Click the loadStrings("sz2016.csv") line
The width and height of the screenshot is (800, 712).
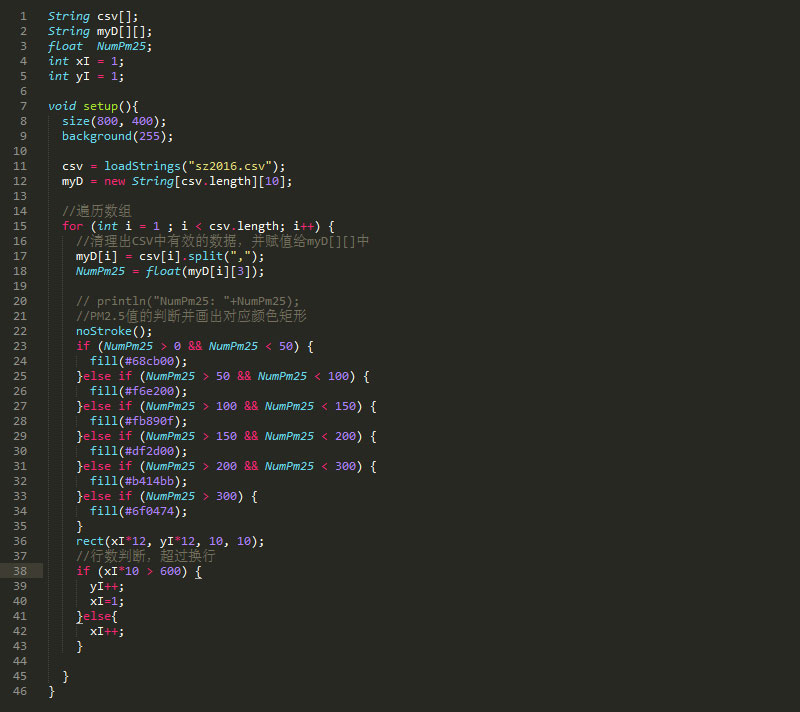(x=173, y=166)
